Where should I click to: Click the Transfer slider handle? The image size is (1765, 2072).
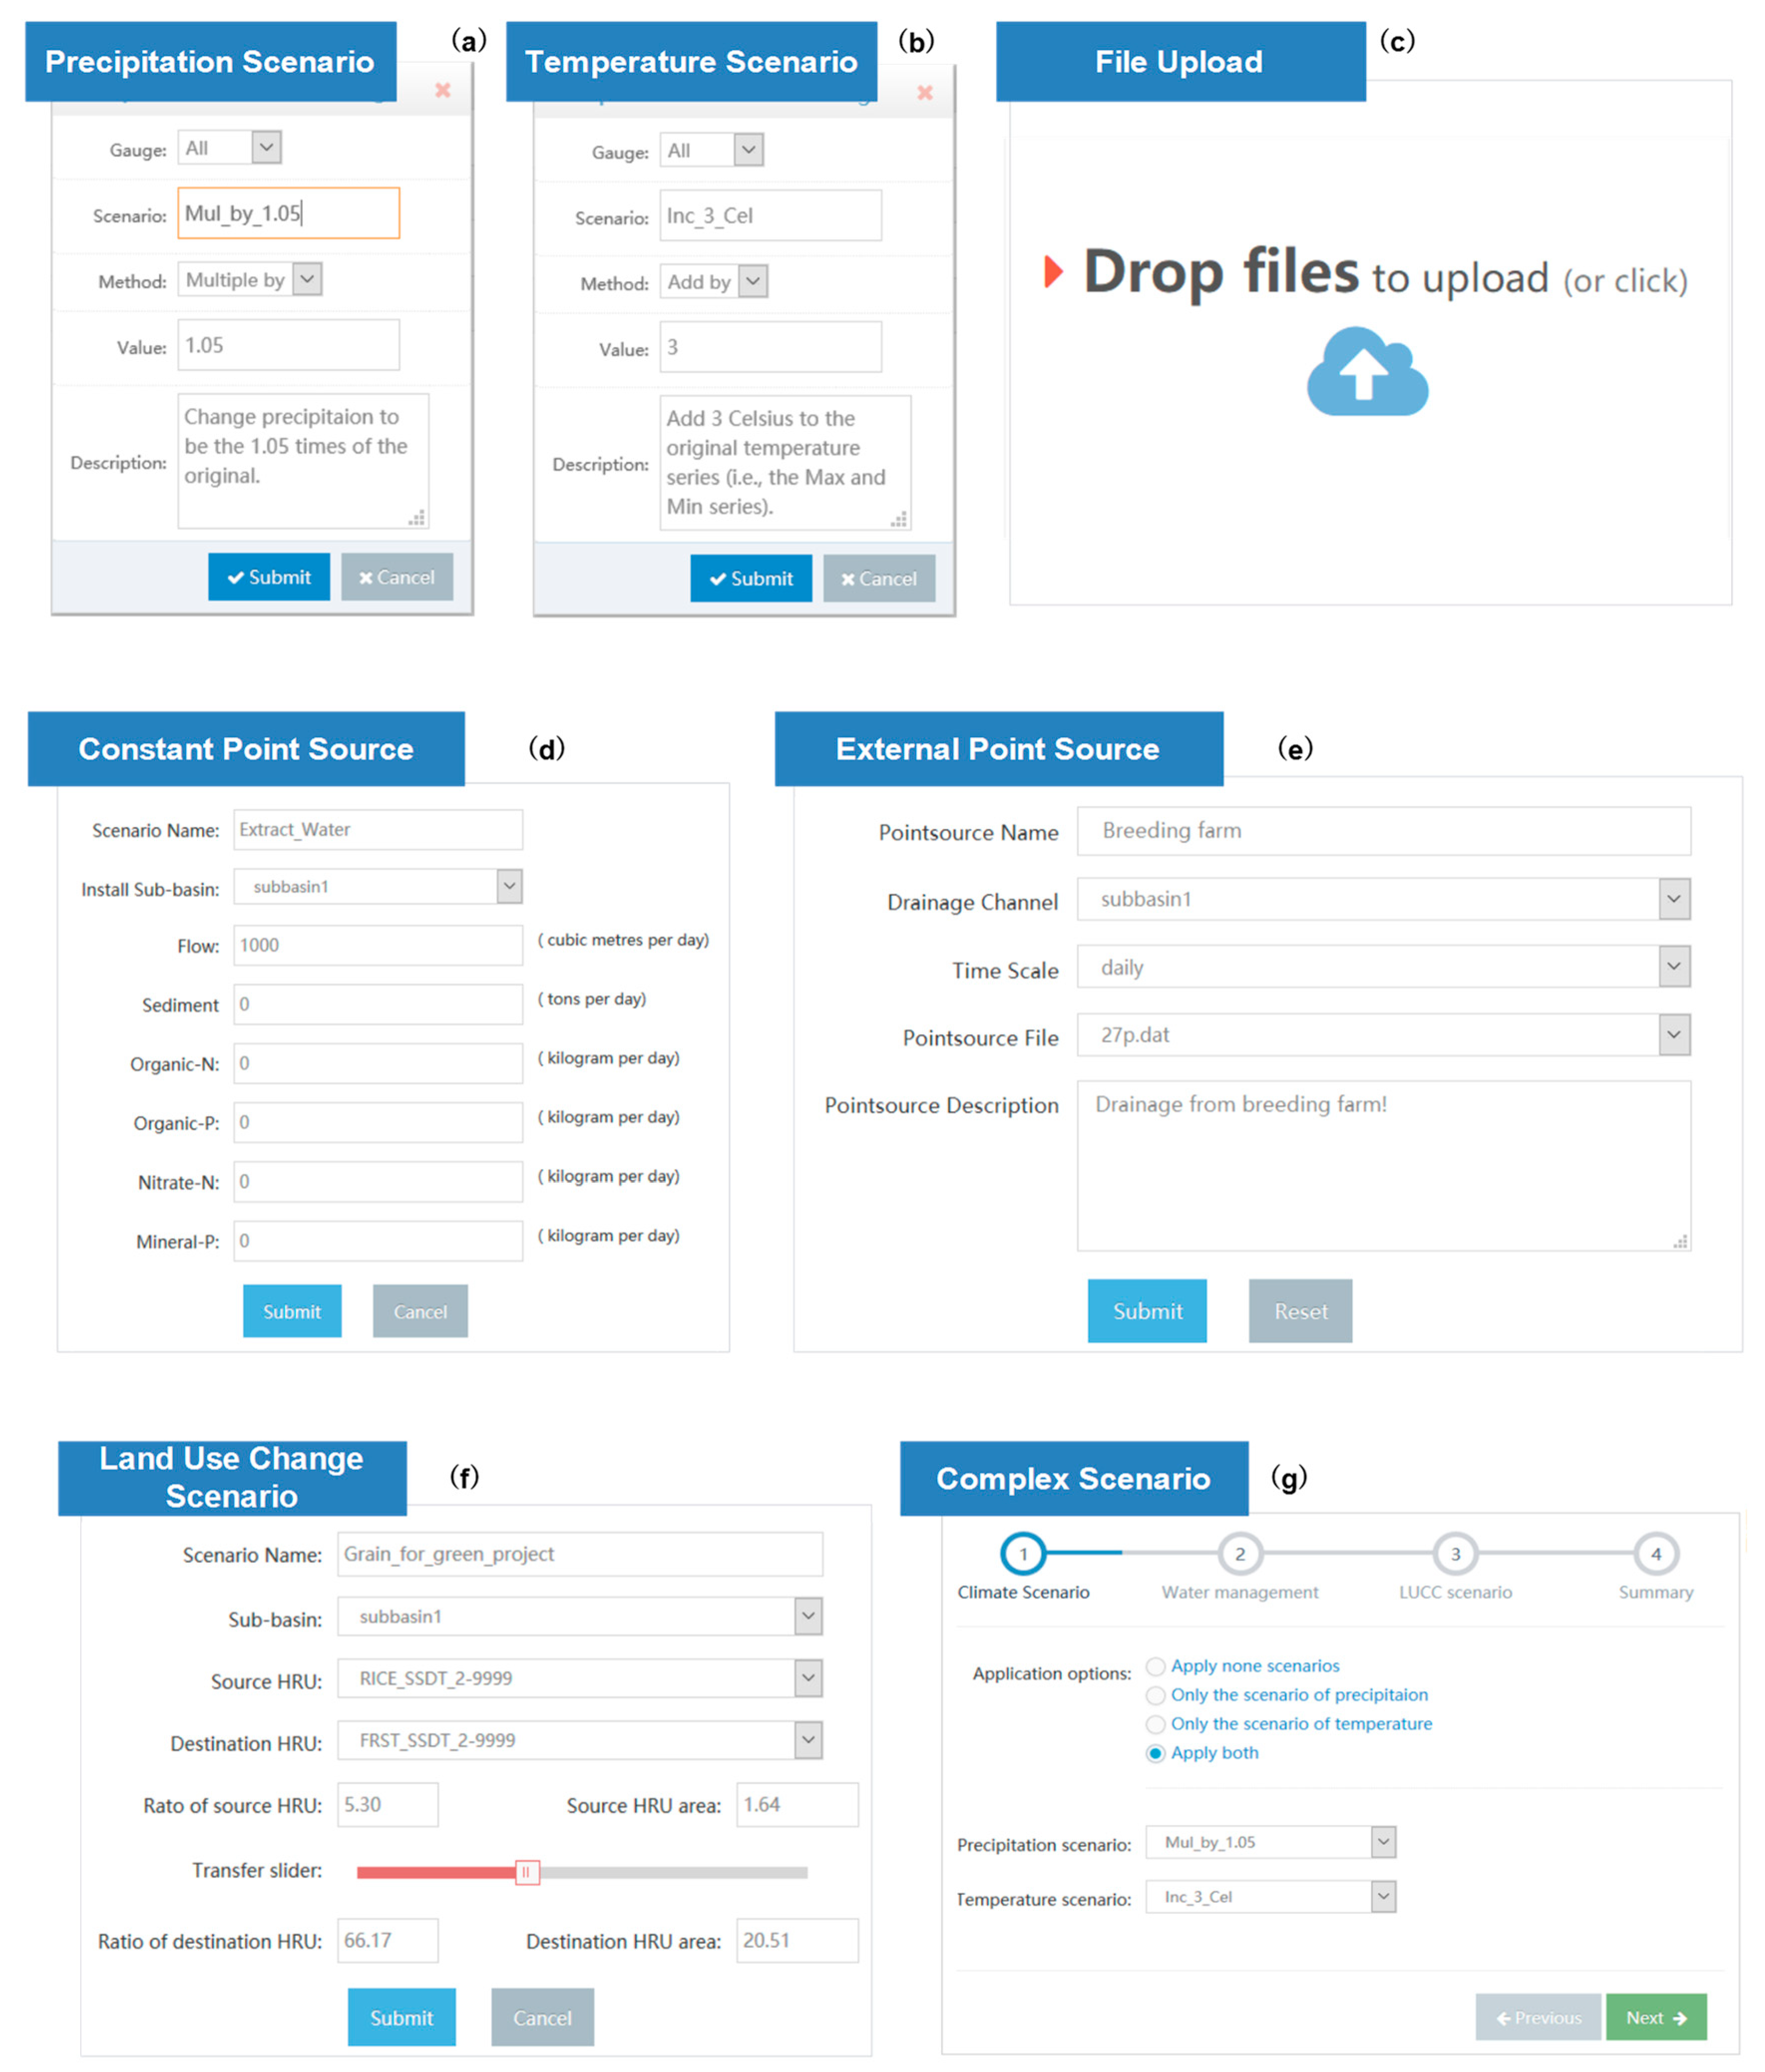click(x=527, y=1872)
